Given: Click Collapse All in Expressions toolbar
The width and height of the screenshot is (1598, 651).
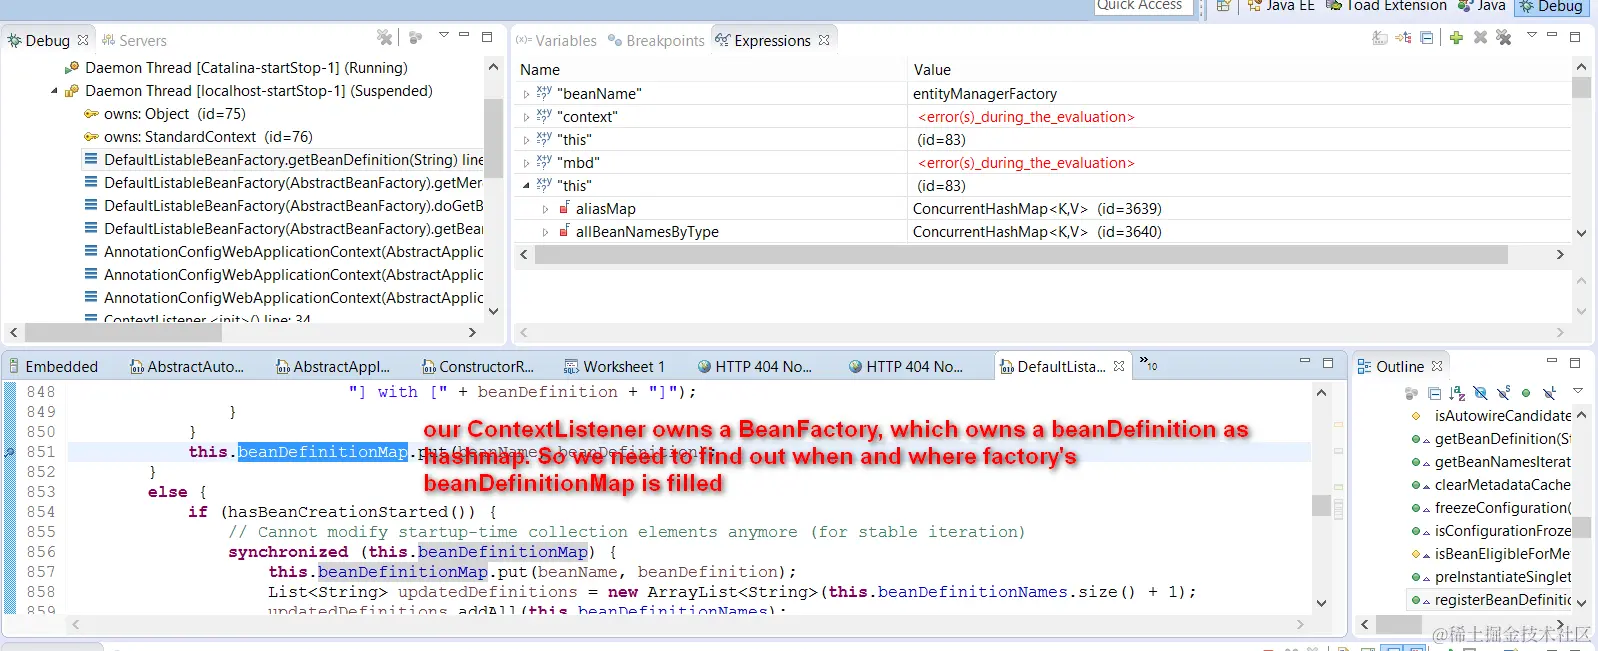Looking at the screenshot, I should tap(1427, 38).
